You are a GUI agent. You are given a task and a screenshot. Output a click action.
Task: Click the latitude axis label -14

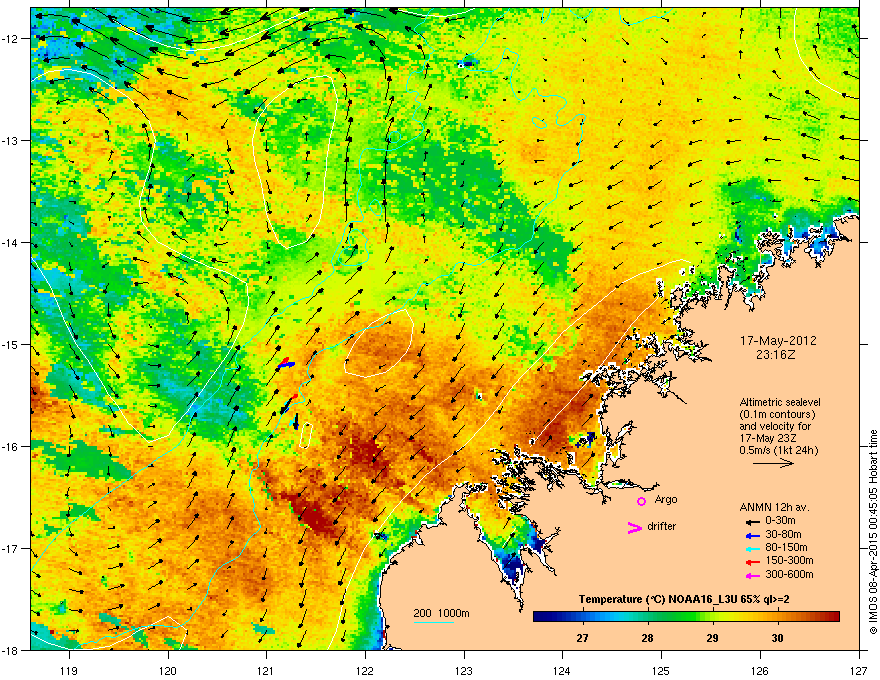coord(10,243)
